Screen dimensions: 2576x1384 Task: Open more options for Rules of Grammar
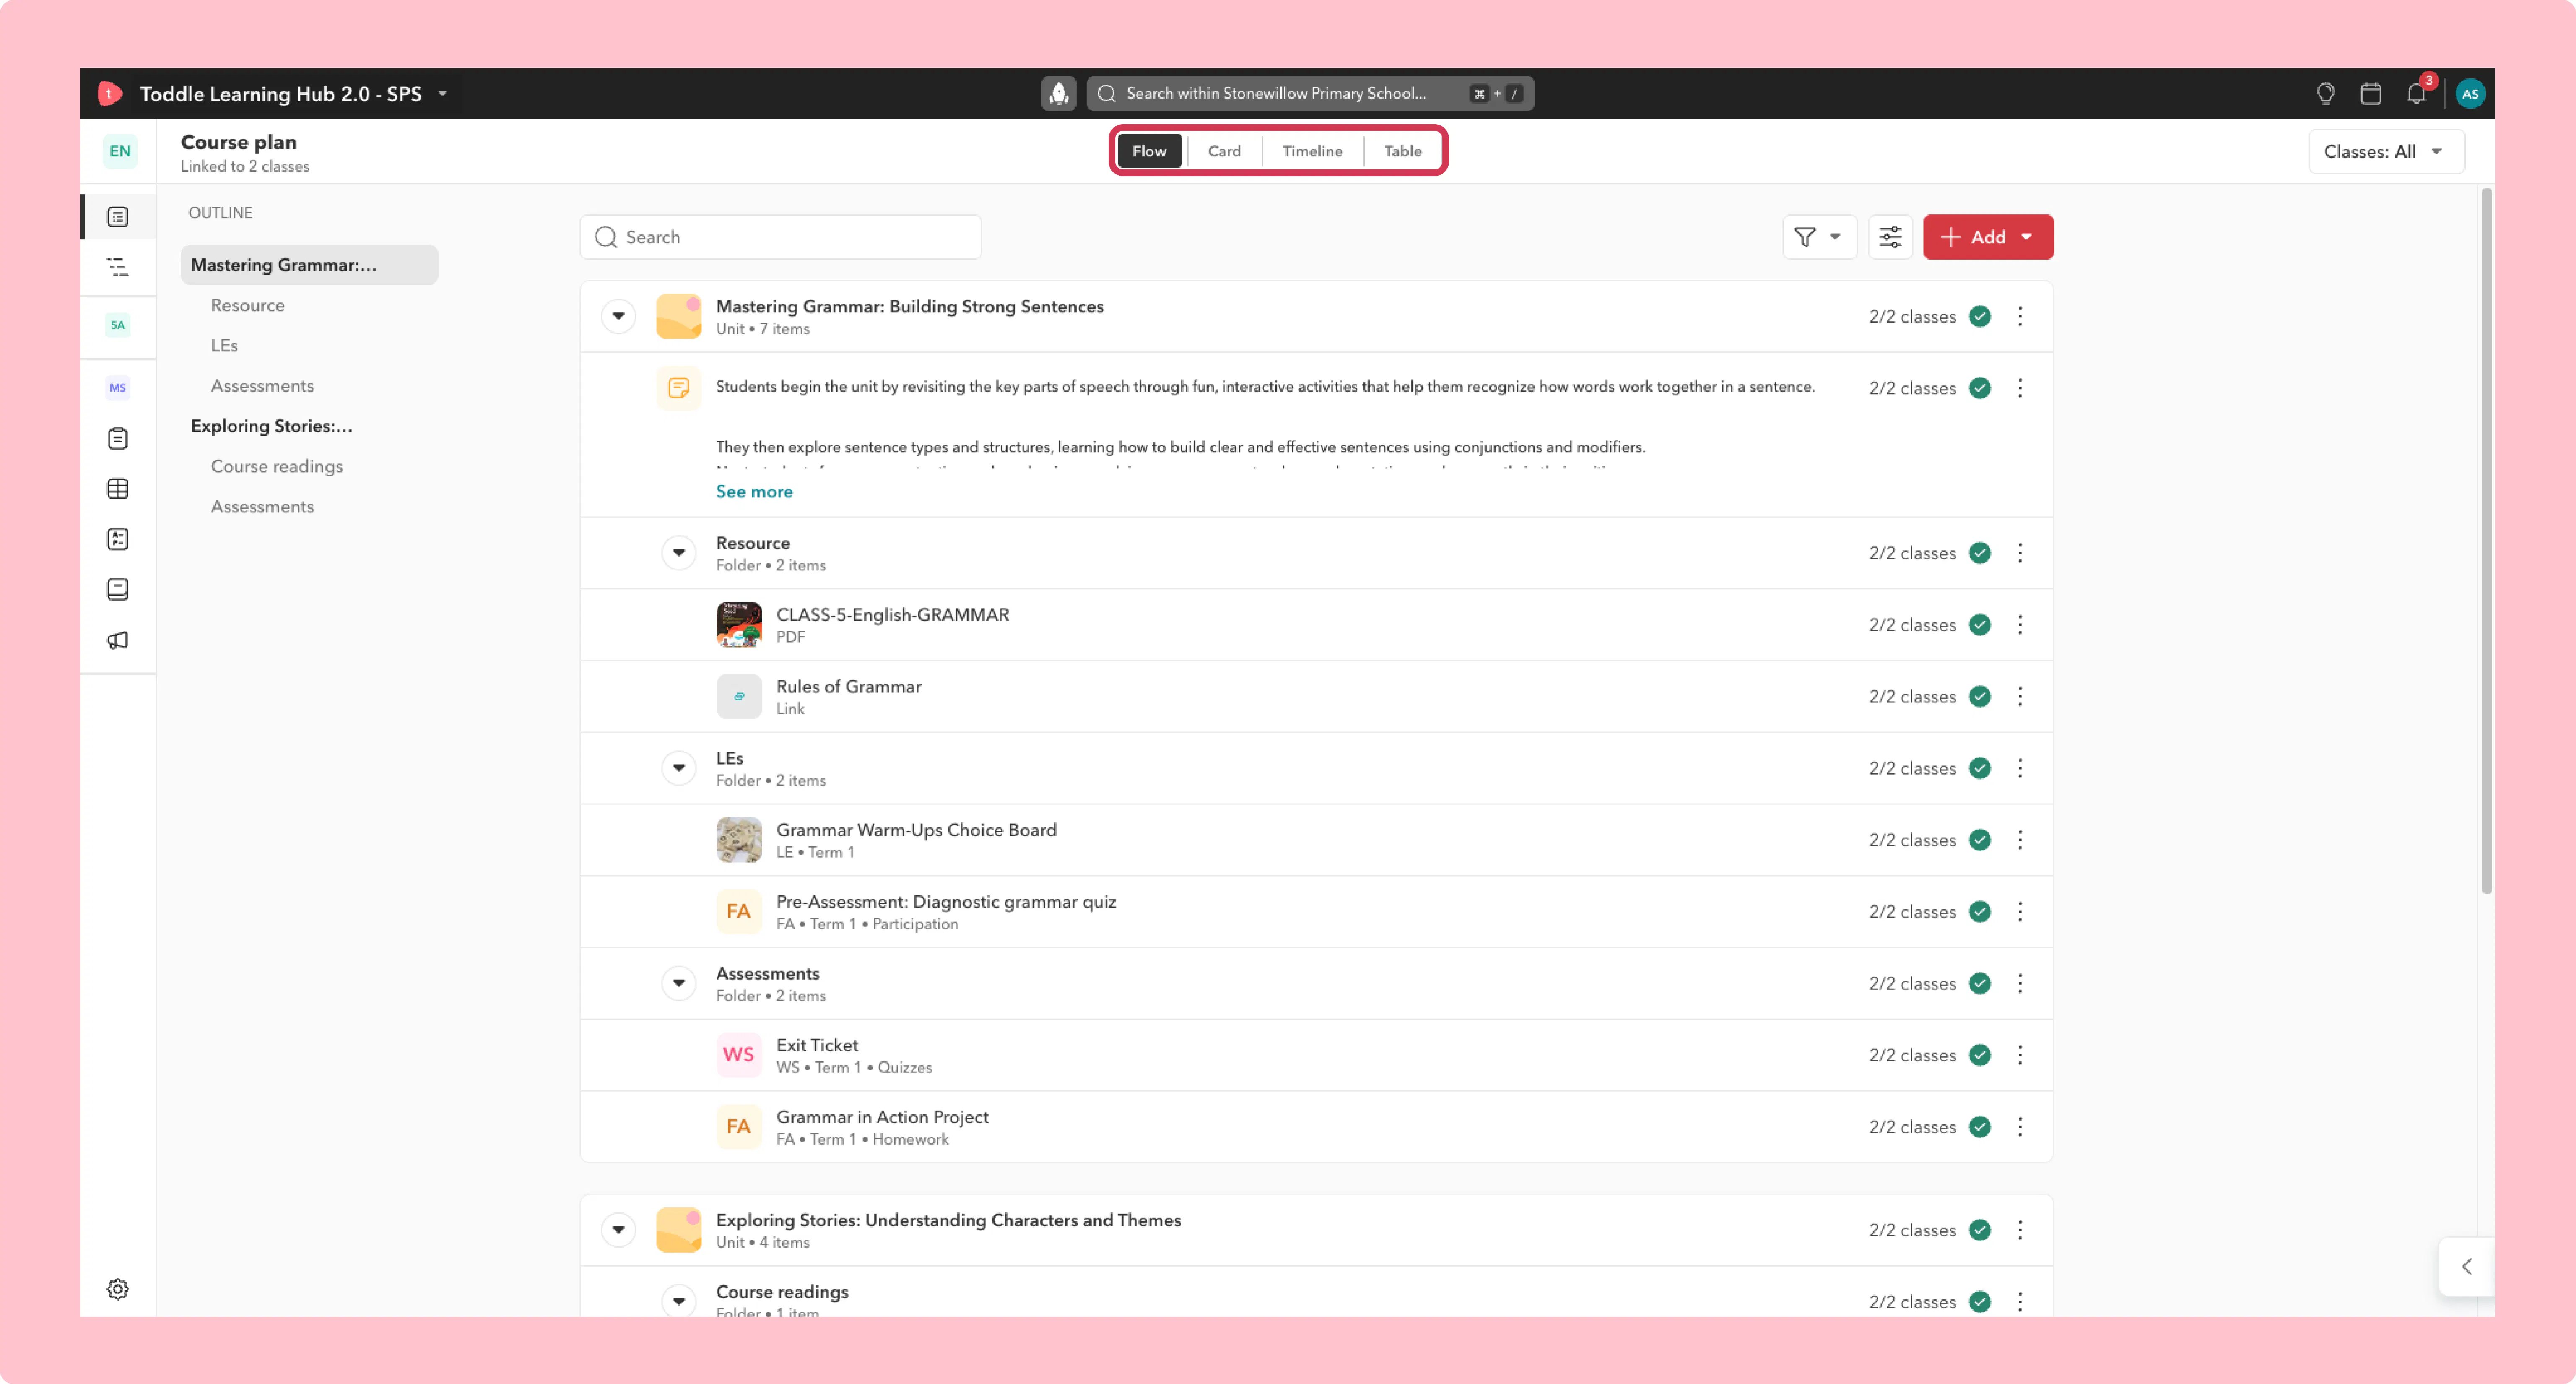coord(2020,696)
